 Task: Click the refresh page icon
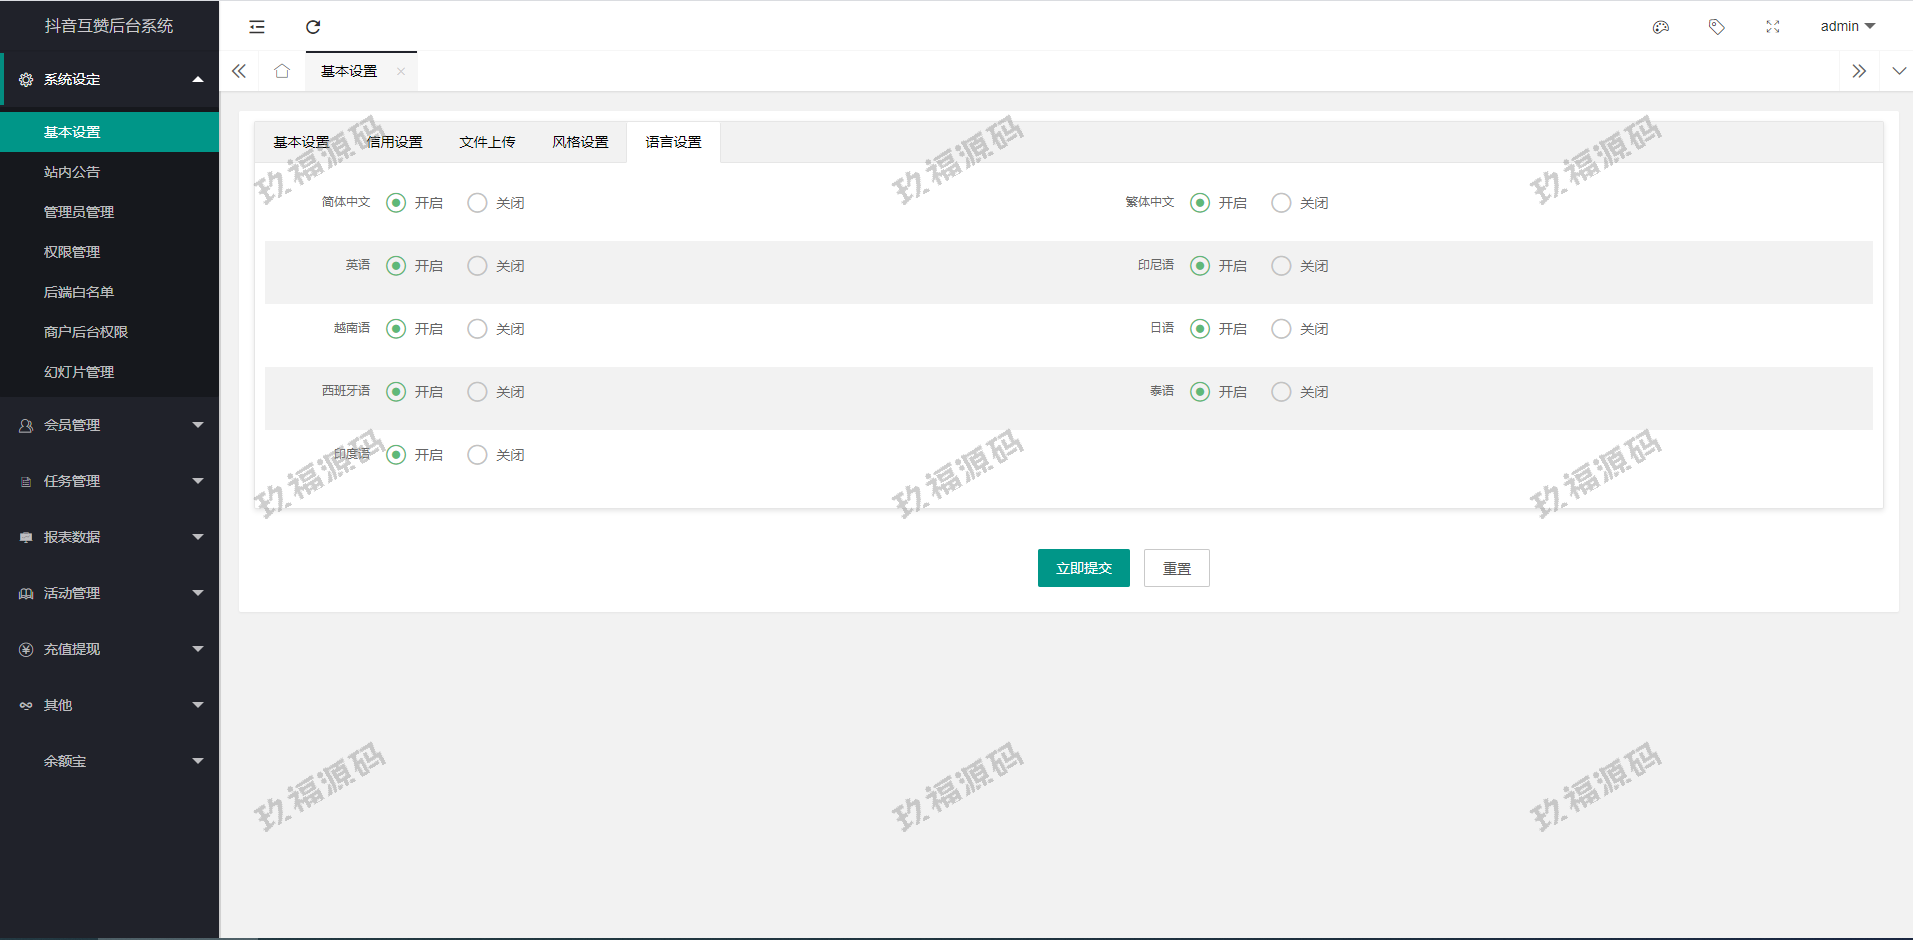tap(313, 27)
